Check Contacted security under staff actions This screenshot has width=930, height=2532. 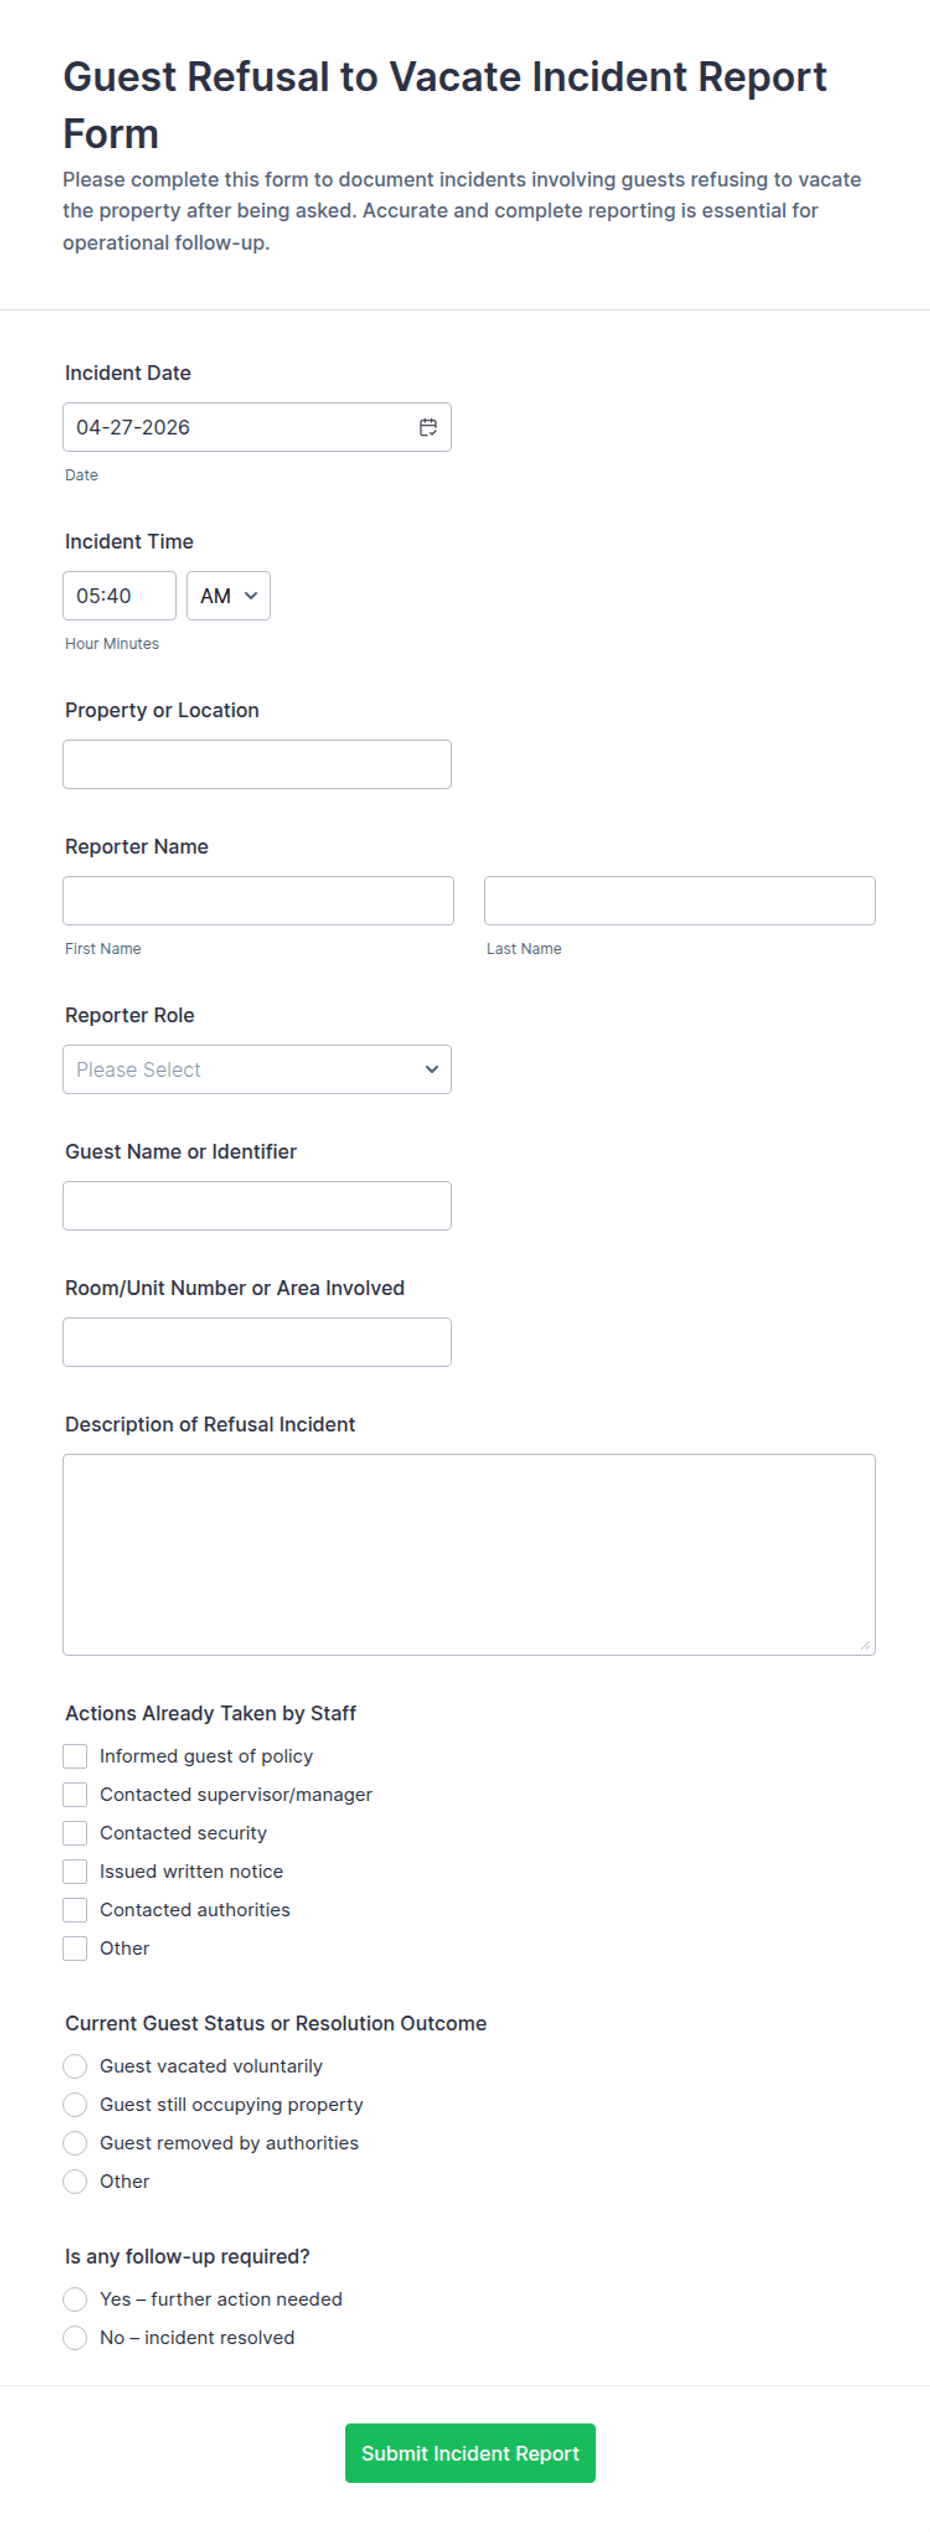(75, 1832)
